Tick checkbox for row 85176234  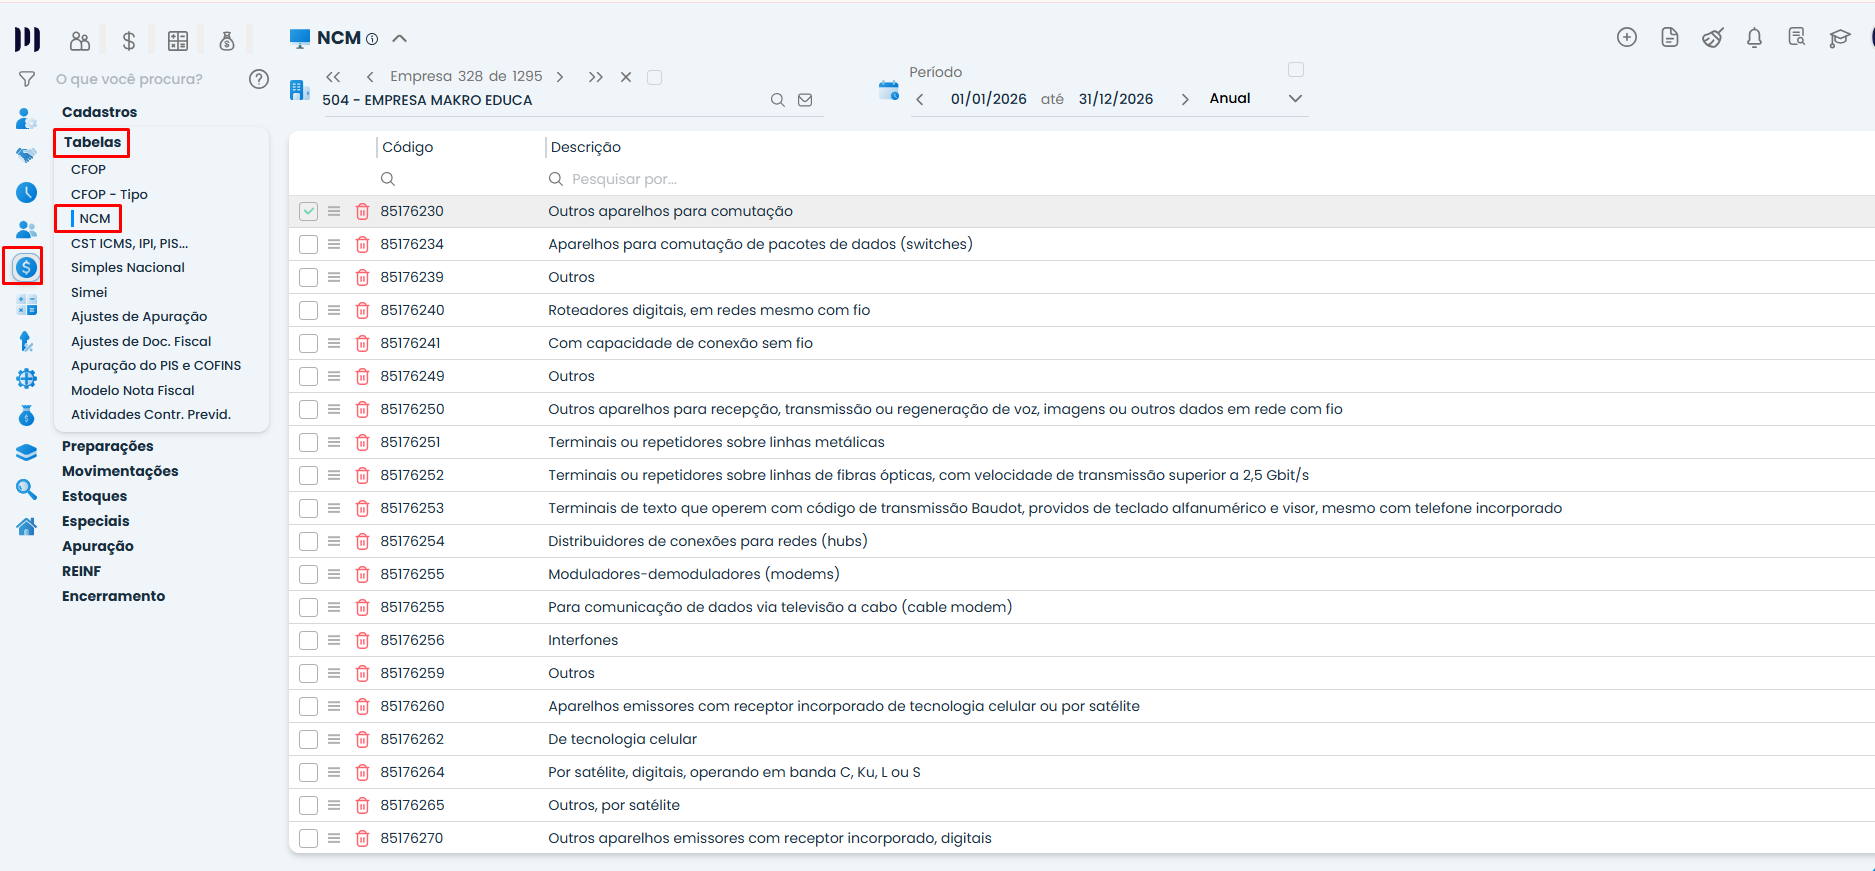(308, 244)
